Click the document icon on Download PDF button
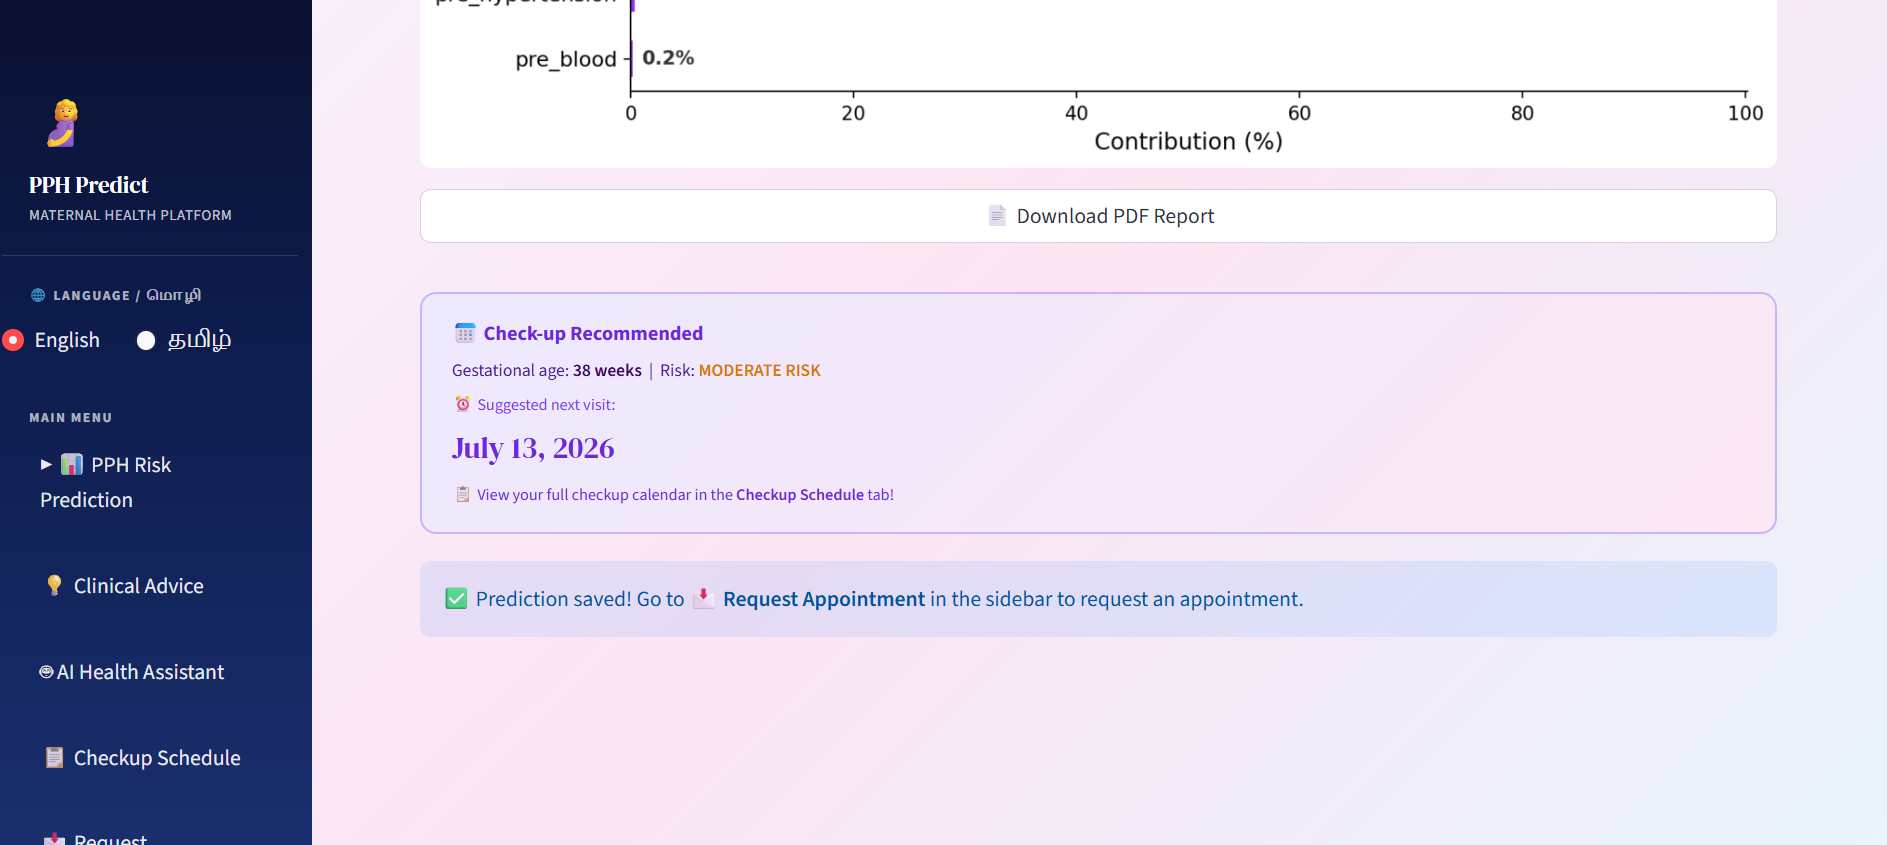1887x845 pixels. pos(997,215)
